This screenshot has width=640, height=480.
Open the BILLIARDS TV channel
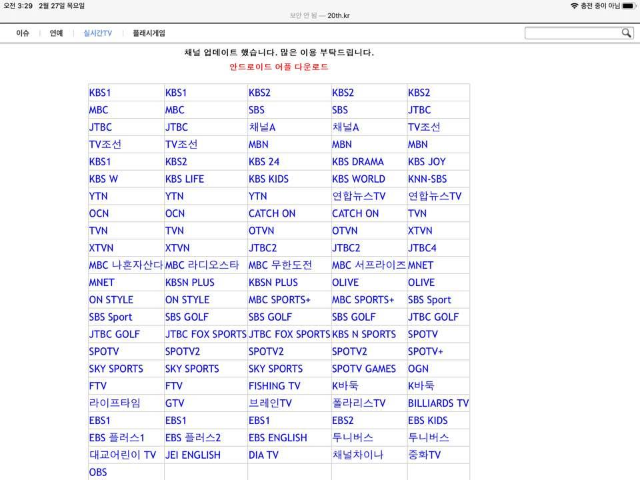click(438, 403)
